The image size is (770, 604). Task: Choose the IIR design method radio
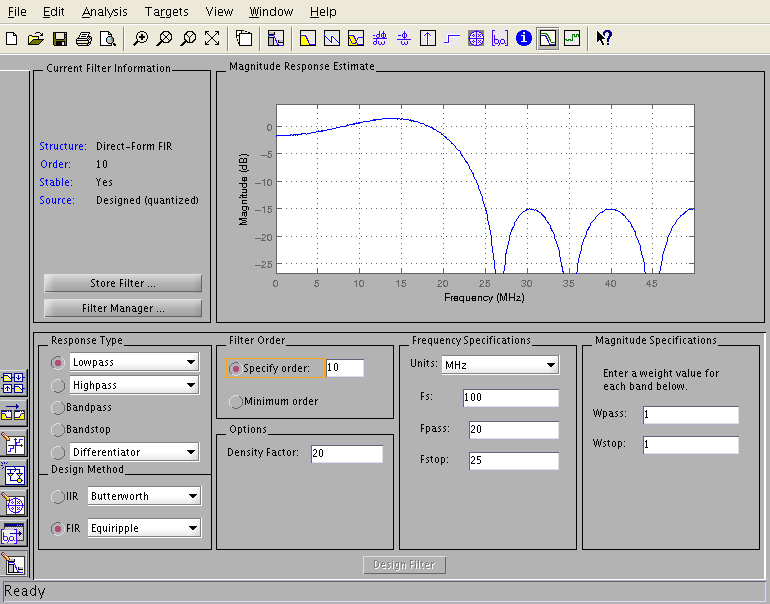[x=58, y=496]
